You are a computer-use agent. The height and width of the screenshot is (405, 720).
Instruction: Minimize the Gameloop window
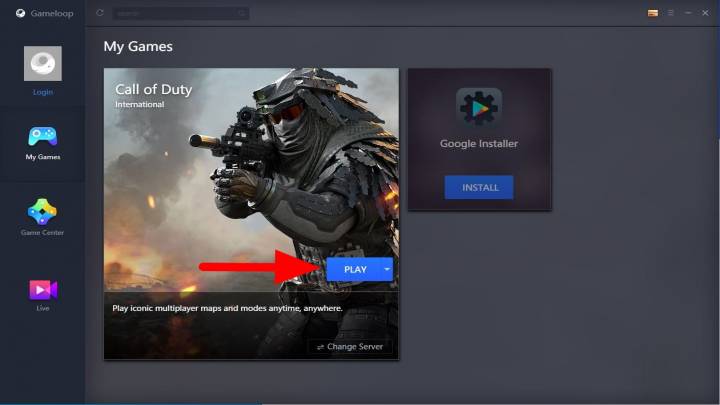[x=688, y=13]
